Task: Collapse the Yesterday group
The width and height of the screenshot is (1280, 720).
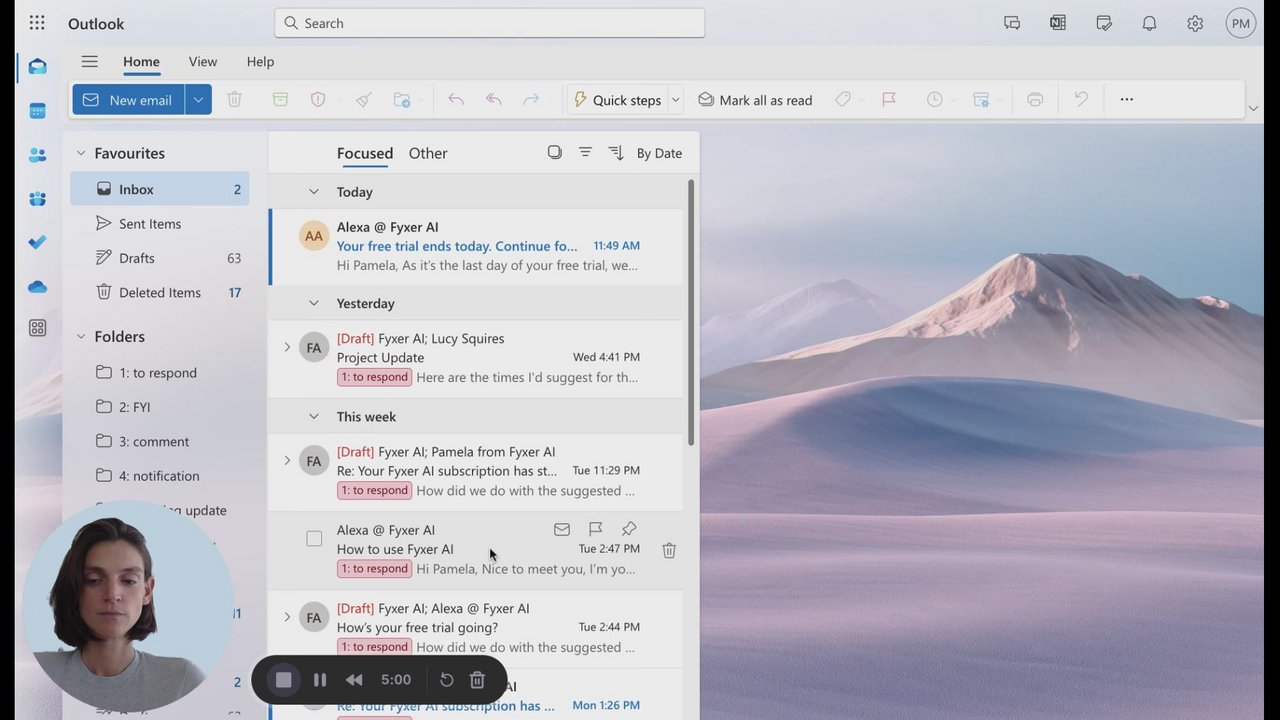Action: tap(313, 303)
